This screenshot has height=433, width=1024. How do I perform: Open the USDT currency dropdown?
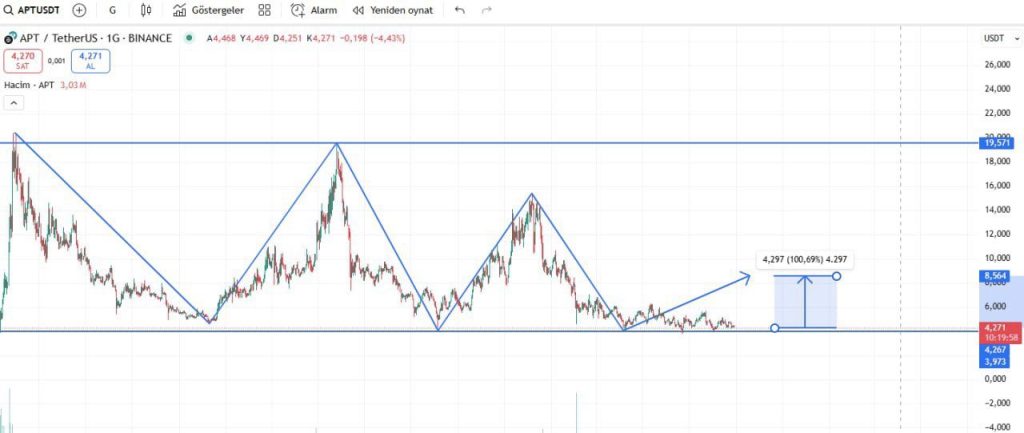point(994,38)
